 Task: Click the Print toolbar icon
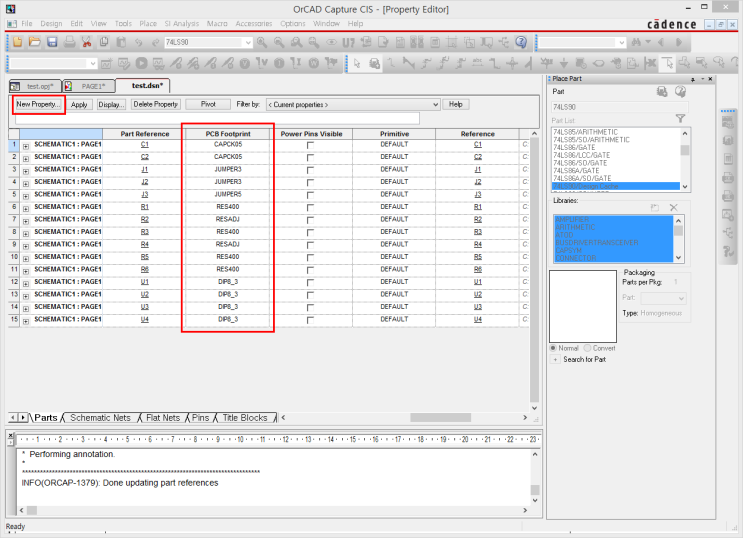pos(69,42)
